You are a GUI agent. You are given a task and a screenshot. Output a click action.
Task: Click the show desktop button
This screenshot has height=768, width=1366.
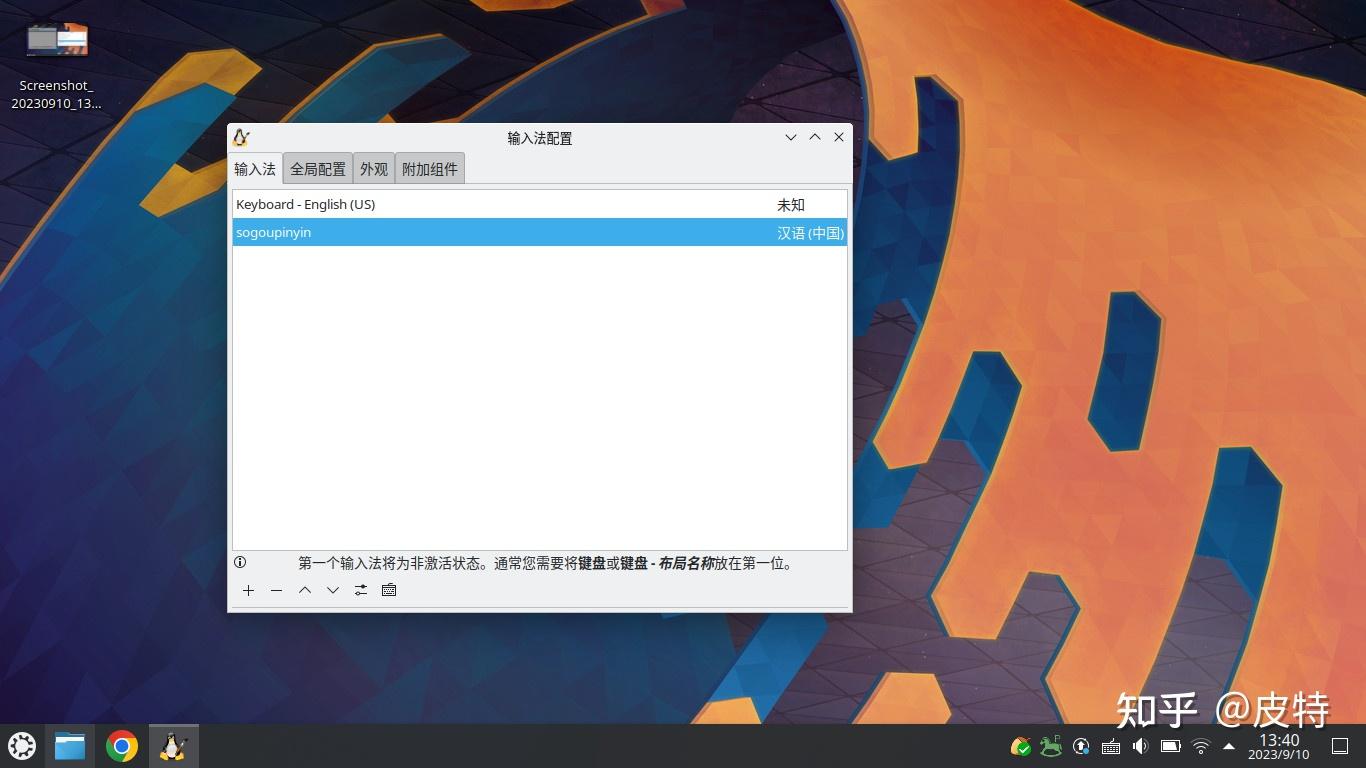point(1340,746)
